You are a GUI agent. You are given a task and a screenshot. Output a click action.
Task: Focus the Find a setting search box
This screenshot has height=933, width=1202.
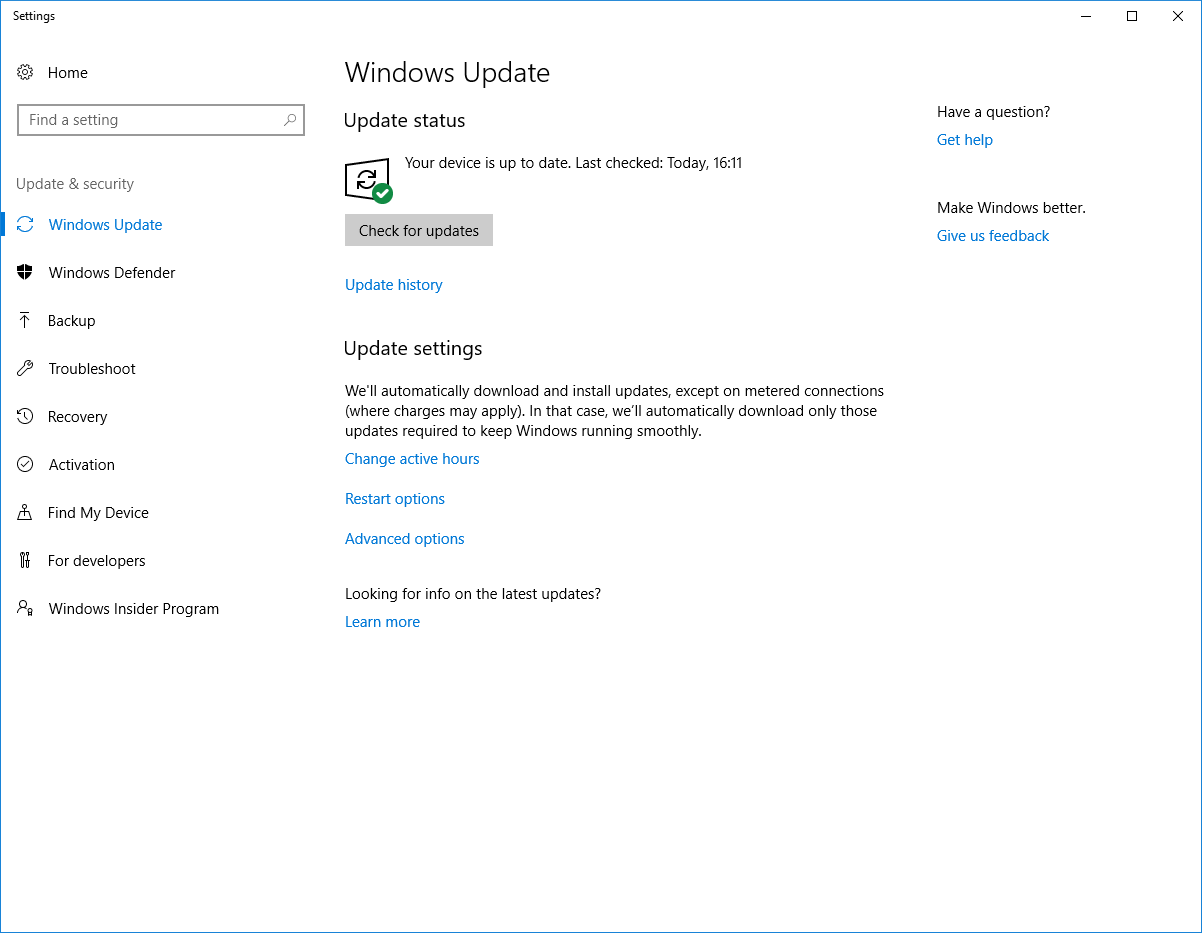pos(161,120)
